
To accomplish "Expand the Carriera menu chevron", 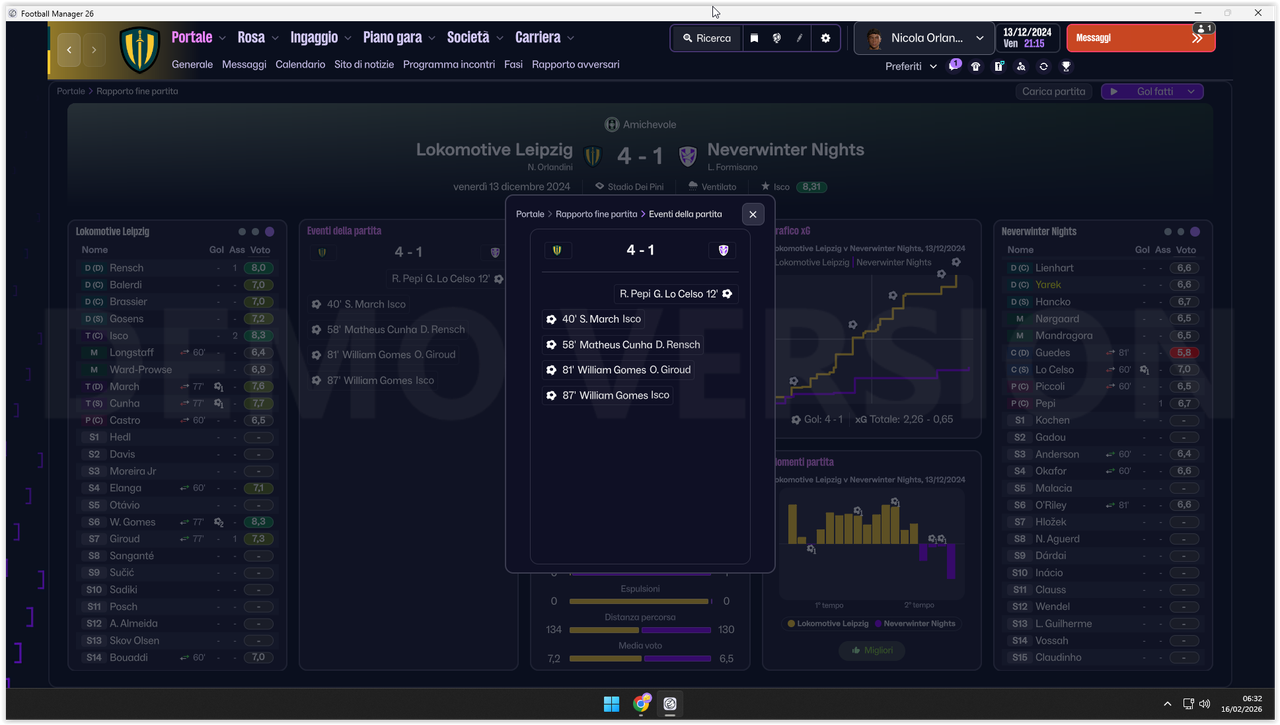I will (571, 38).
